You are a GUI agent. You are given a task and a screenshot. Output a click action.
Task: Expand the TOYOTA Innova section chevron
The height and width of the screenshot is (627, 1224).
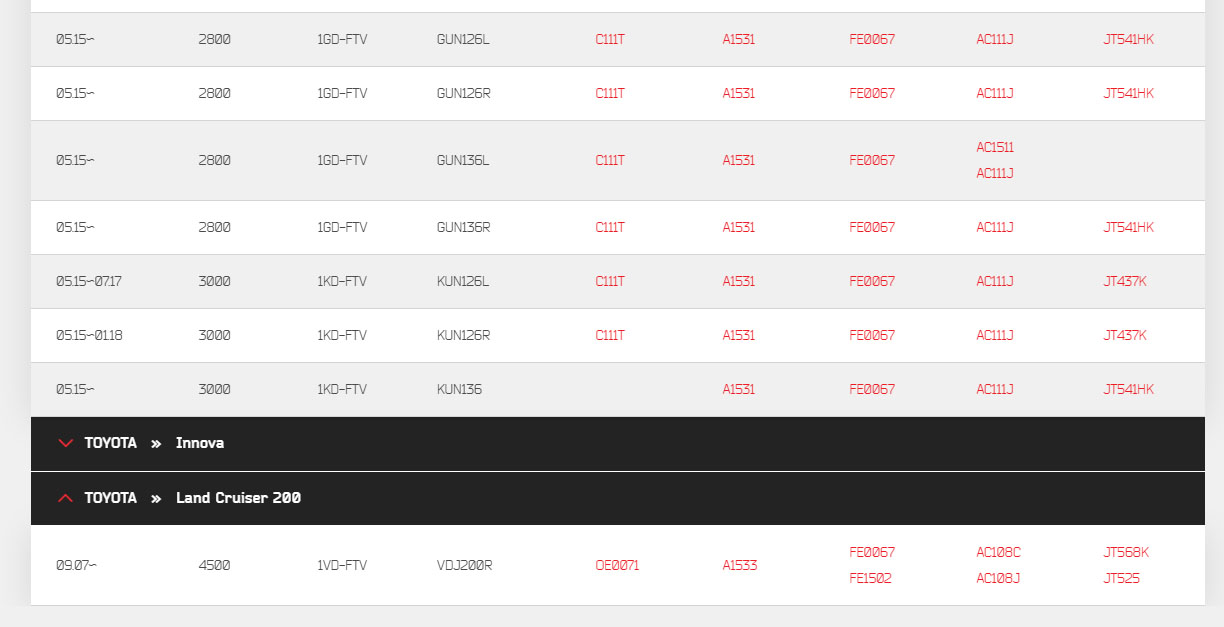pyautogui.click(x=66, y=443)
